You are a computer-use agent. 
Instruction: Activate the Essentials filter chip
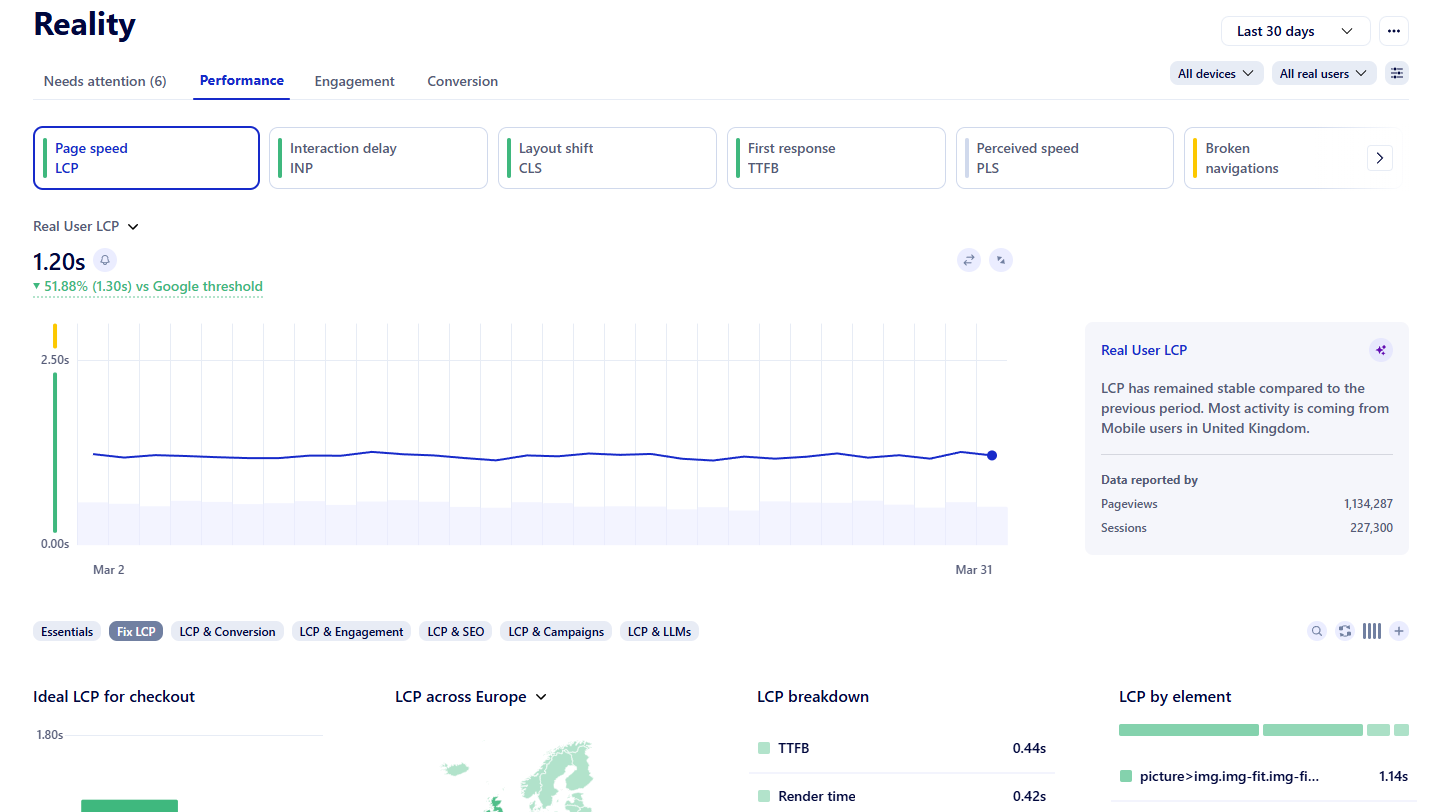[x=66, y=631]
